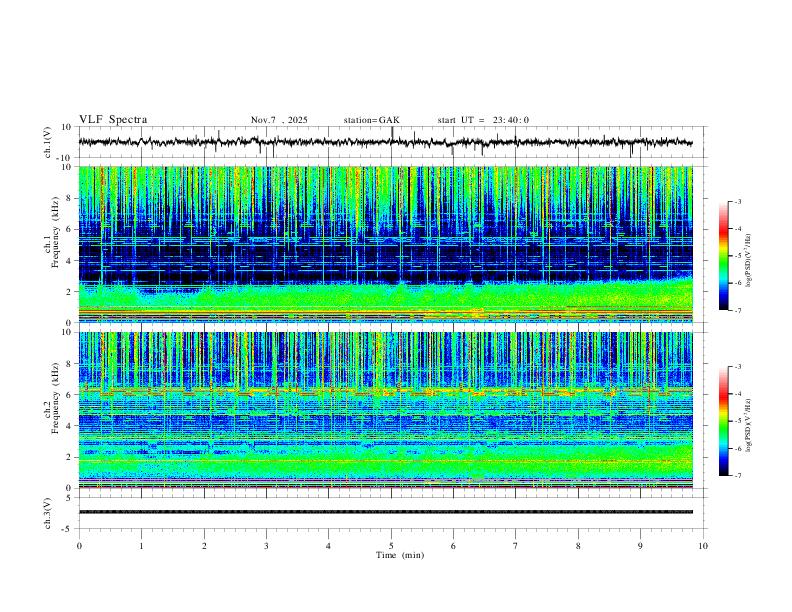Click the '-7' tick on lower colorbar
Screen dimensions: 792x612
[737, 476]
